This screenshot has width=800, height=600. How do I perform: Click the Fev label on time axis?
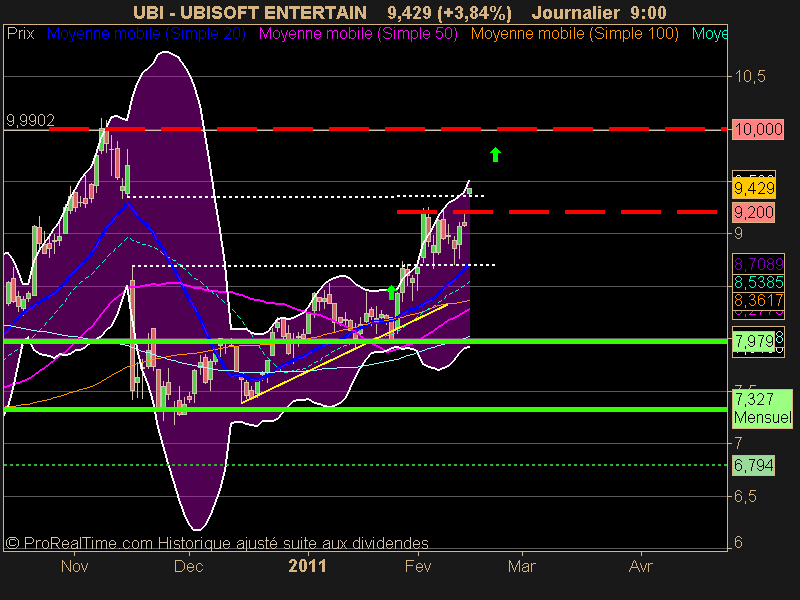[x=418, y=566]
